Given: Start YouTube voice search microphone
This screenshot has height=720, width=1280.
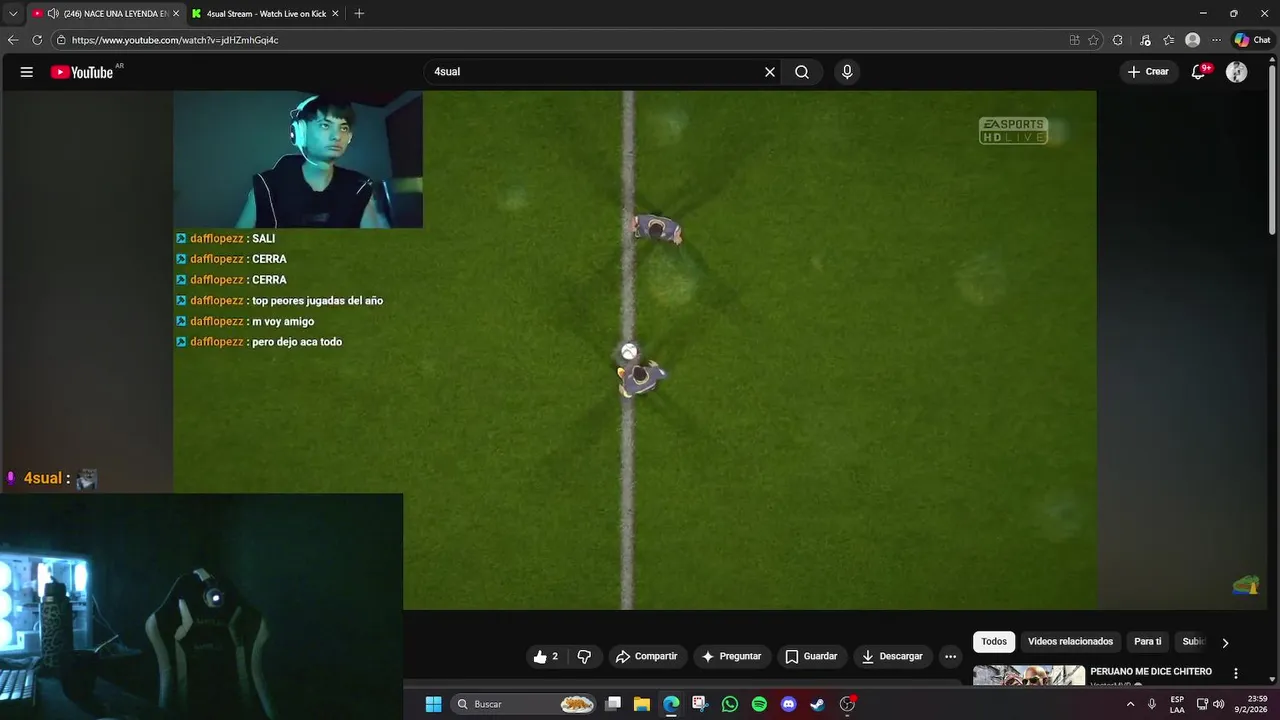Looking at the screenshot, I should (847, 72).
